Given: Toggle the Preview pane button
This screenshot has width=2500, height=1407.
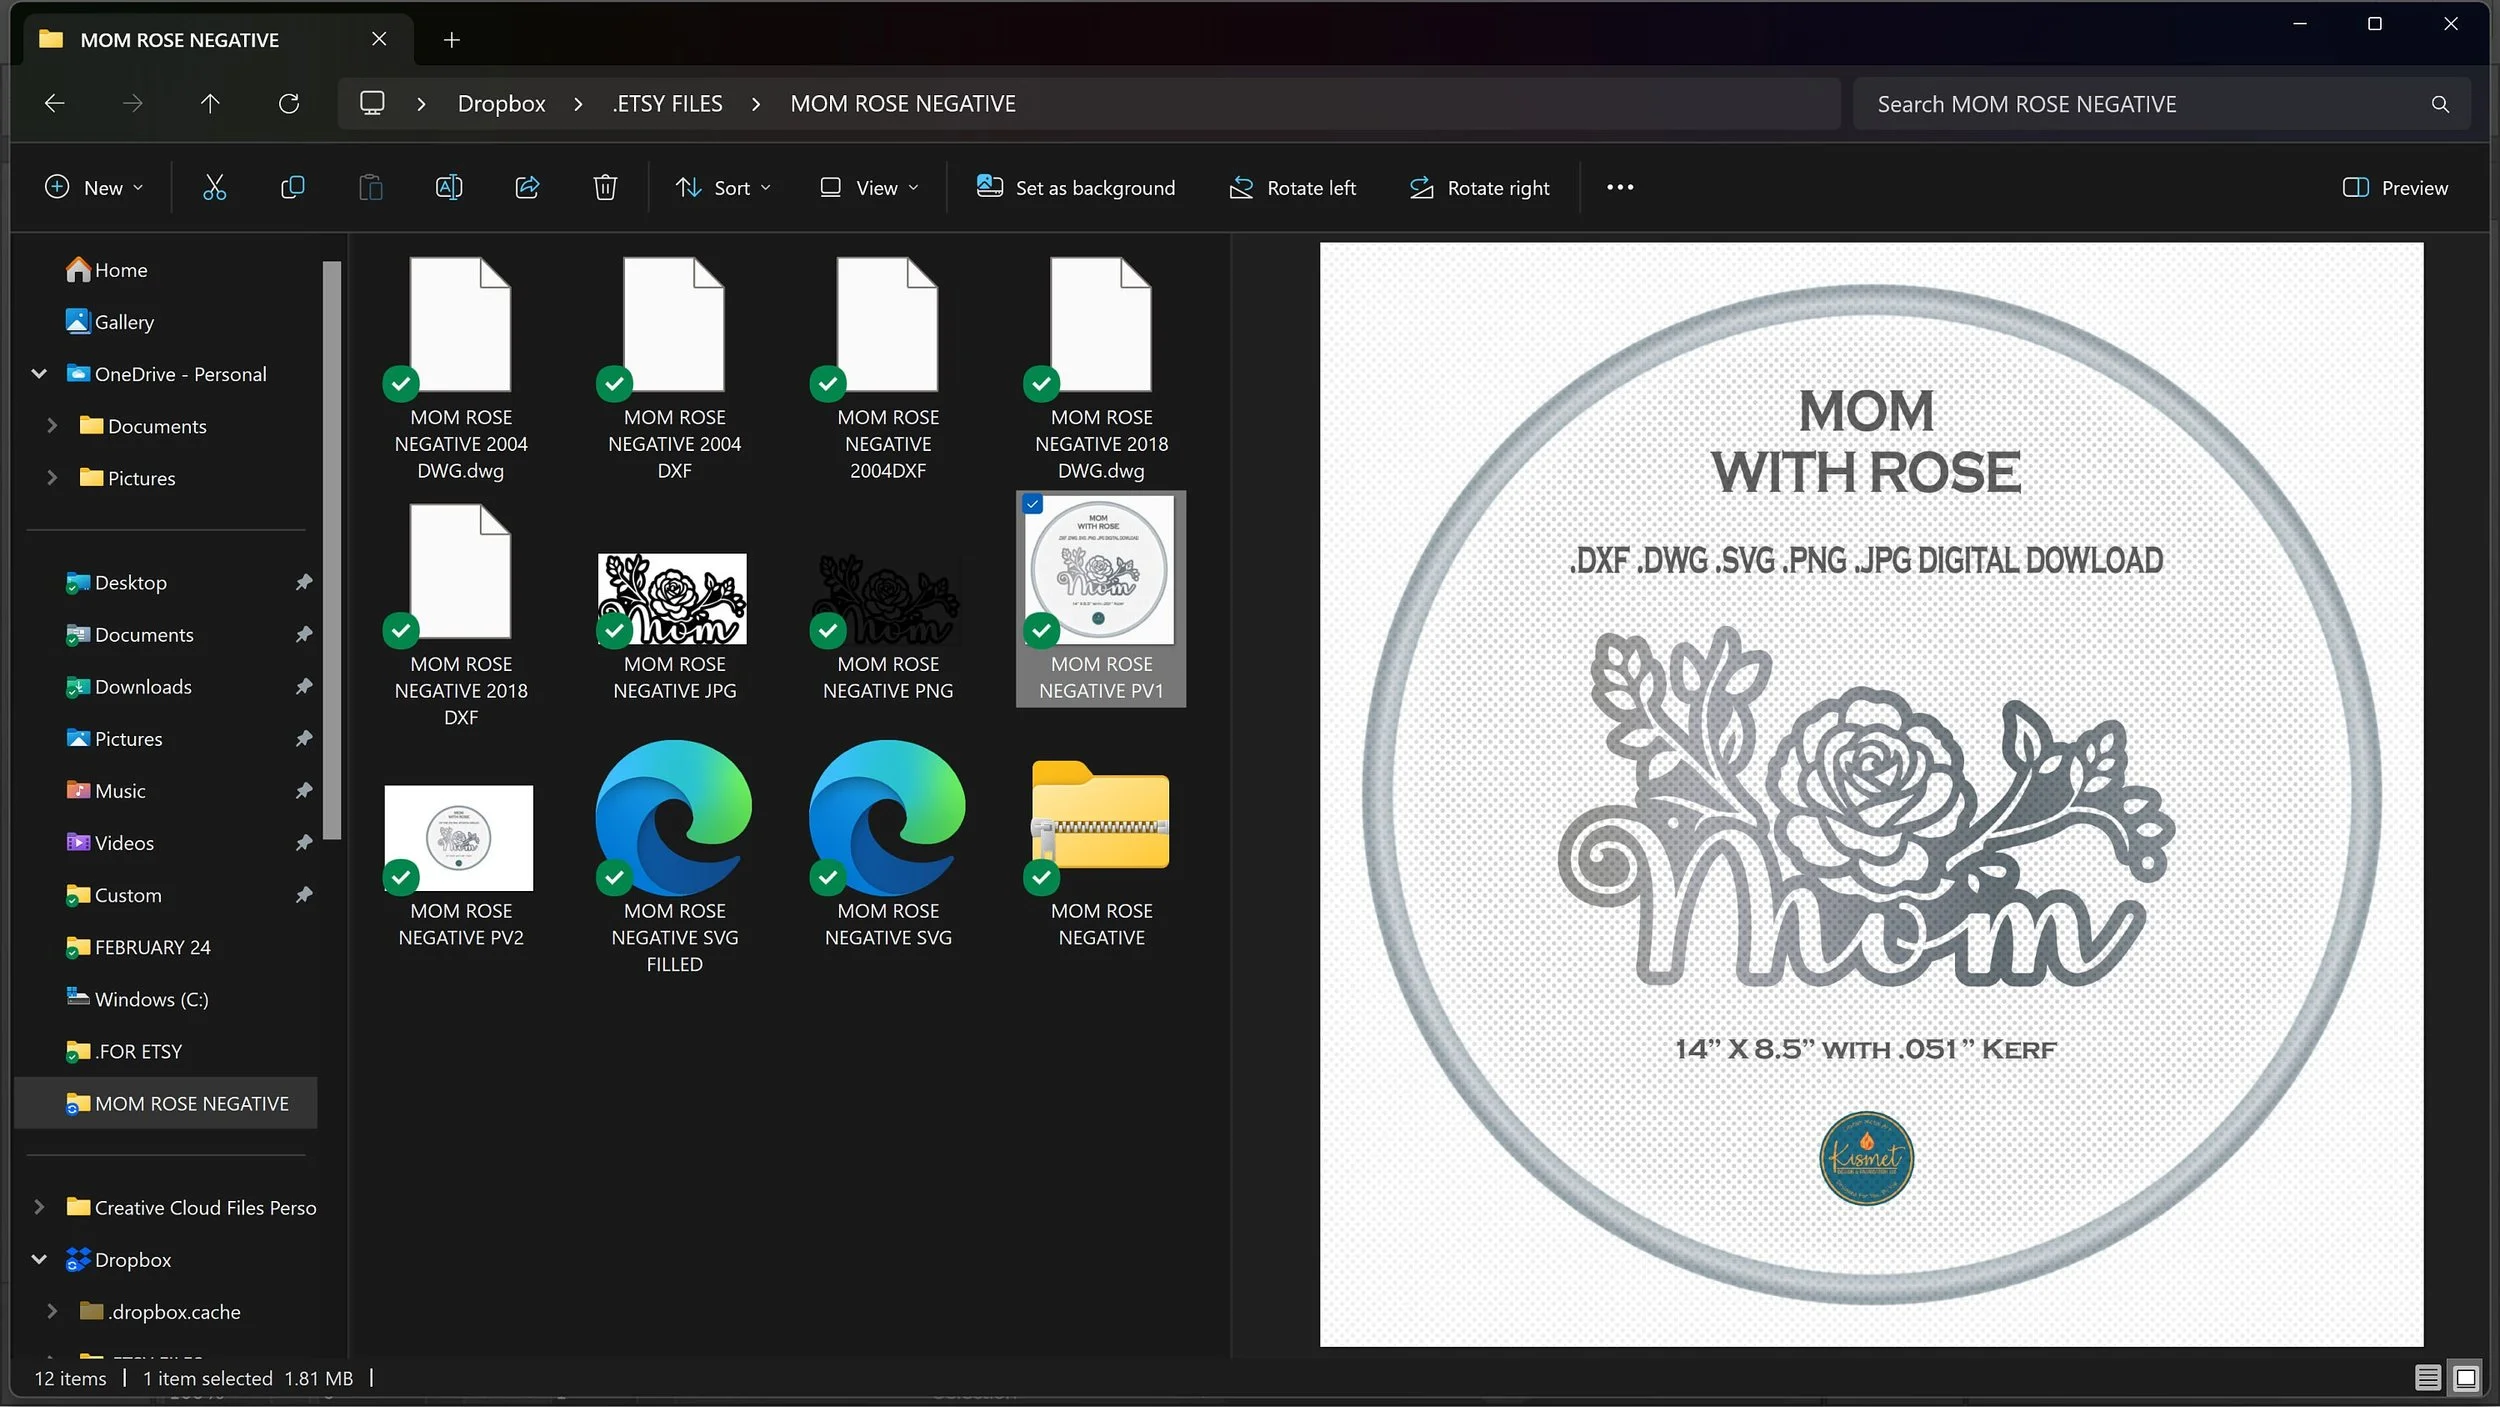Looking at the screenshot, I should pyautogui.click(x=2395, y=187).
